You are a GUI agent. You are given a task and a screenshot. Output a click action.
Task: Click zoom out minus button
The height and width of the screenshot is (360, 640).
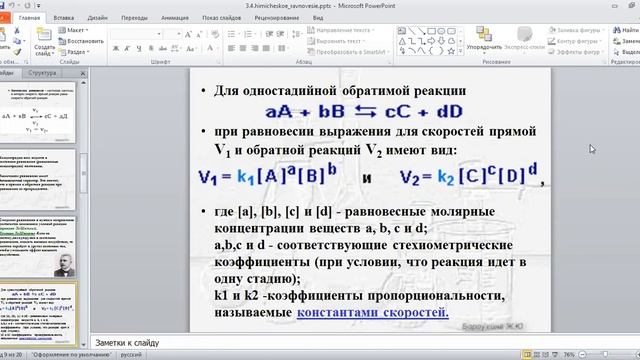tap(582, 355)
